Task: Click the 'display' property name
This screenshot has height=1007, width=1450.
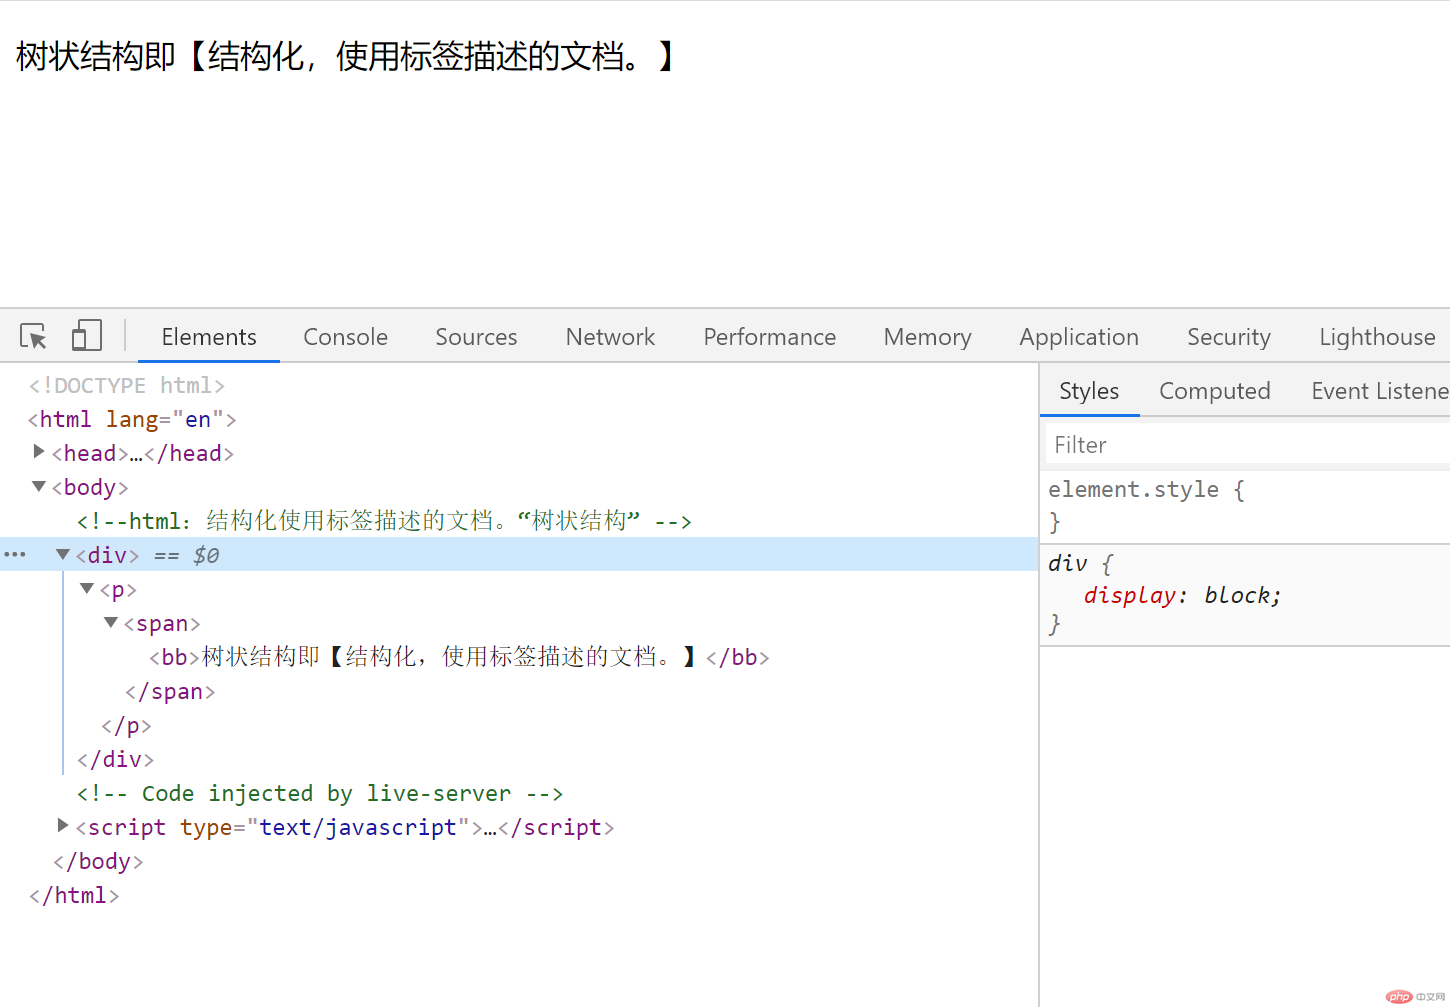Action: 1130,595
